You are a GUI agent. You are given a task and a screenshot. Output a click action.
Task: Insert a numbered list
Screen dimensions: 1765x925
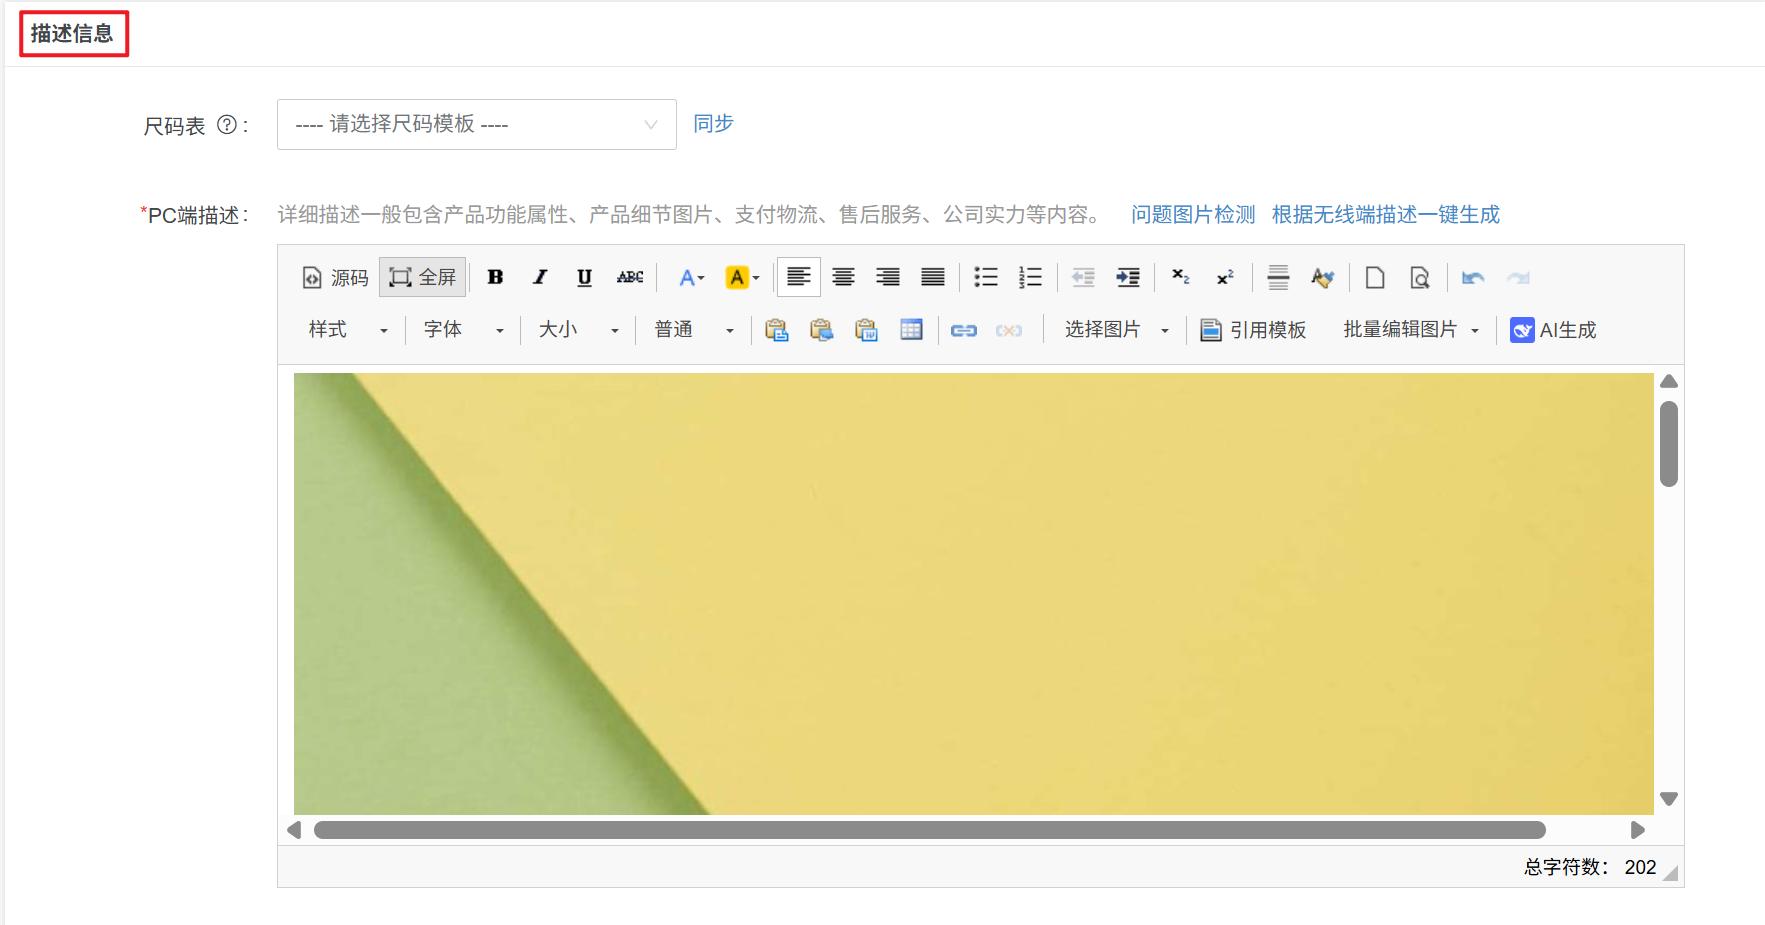pyautogui.click(x=1030, y=278)
